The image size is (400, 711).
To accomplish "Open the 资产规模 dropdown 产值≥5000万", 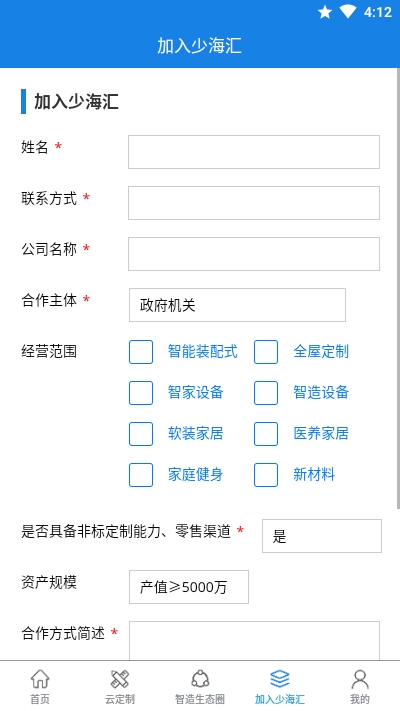I will (x=189, y=587).
